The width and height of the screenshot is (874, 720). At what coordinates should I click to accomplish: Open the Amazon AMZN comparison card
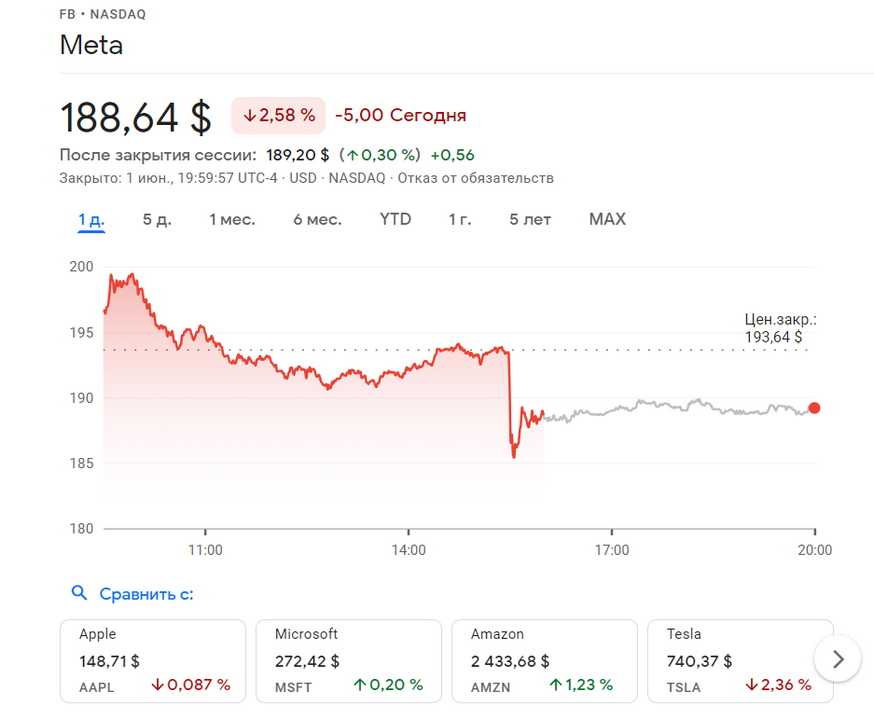(x=544, y=659)
